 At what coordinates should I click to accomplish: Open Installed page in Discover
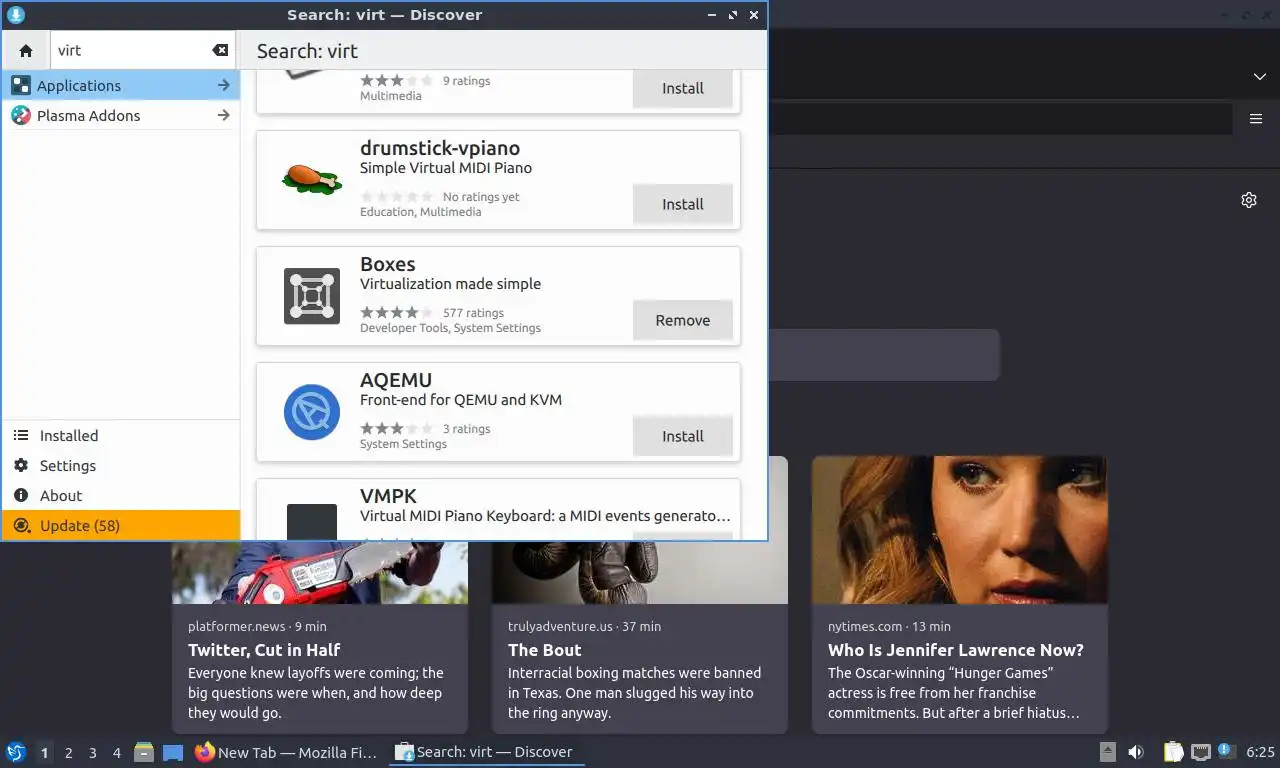click(x=121, y=435)
